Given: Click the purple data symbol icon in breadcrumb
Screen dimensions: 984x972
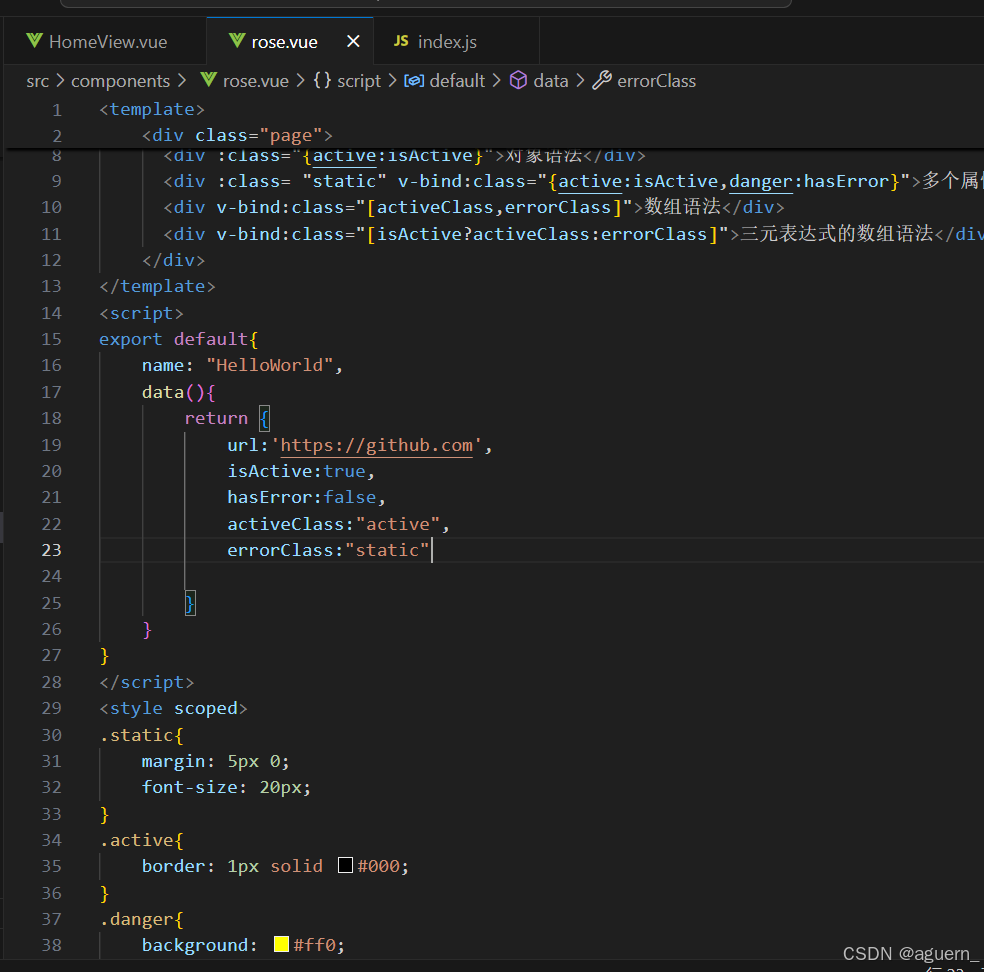Looking at the screenshot, I should click(x=519, y=81).
